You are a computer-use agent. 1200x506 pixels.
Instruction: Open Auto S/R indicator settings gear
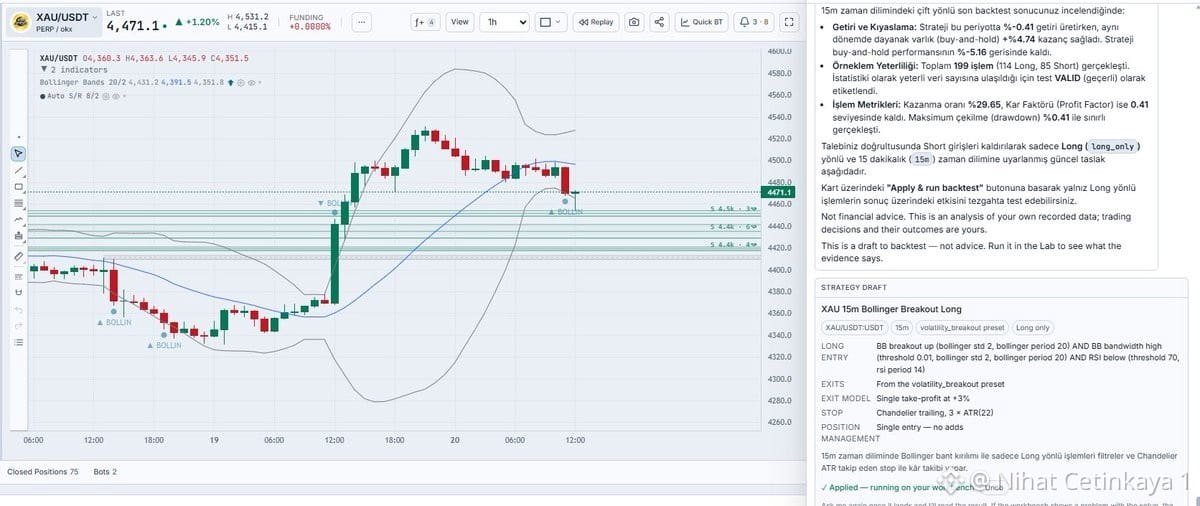tap(105, 96)
